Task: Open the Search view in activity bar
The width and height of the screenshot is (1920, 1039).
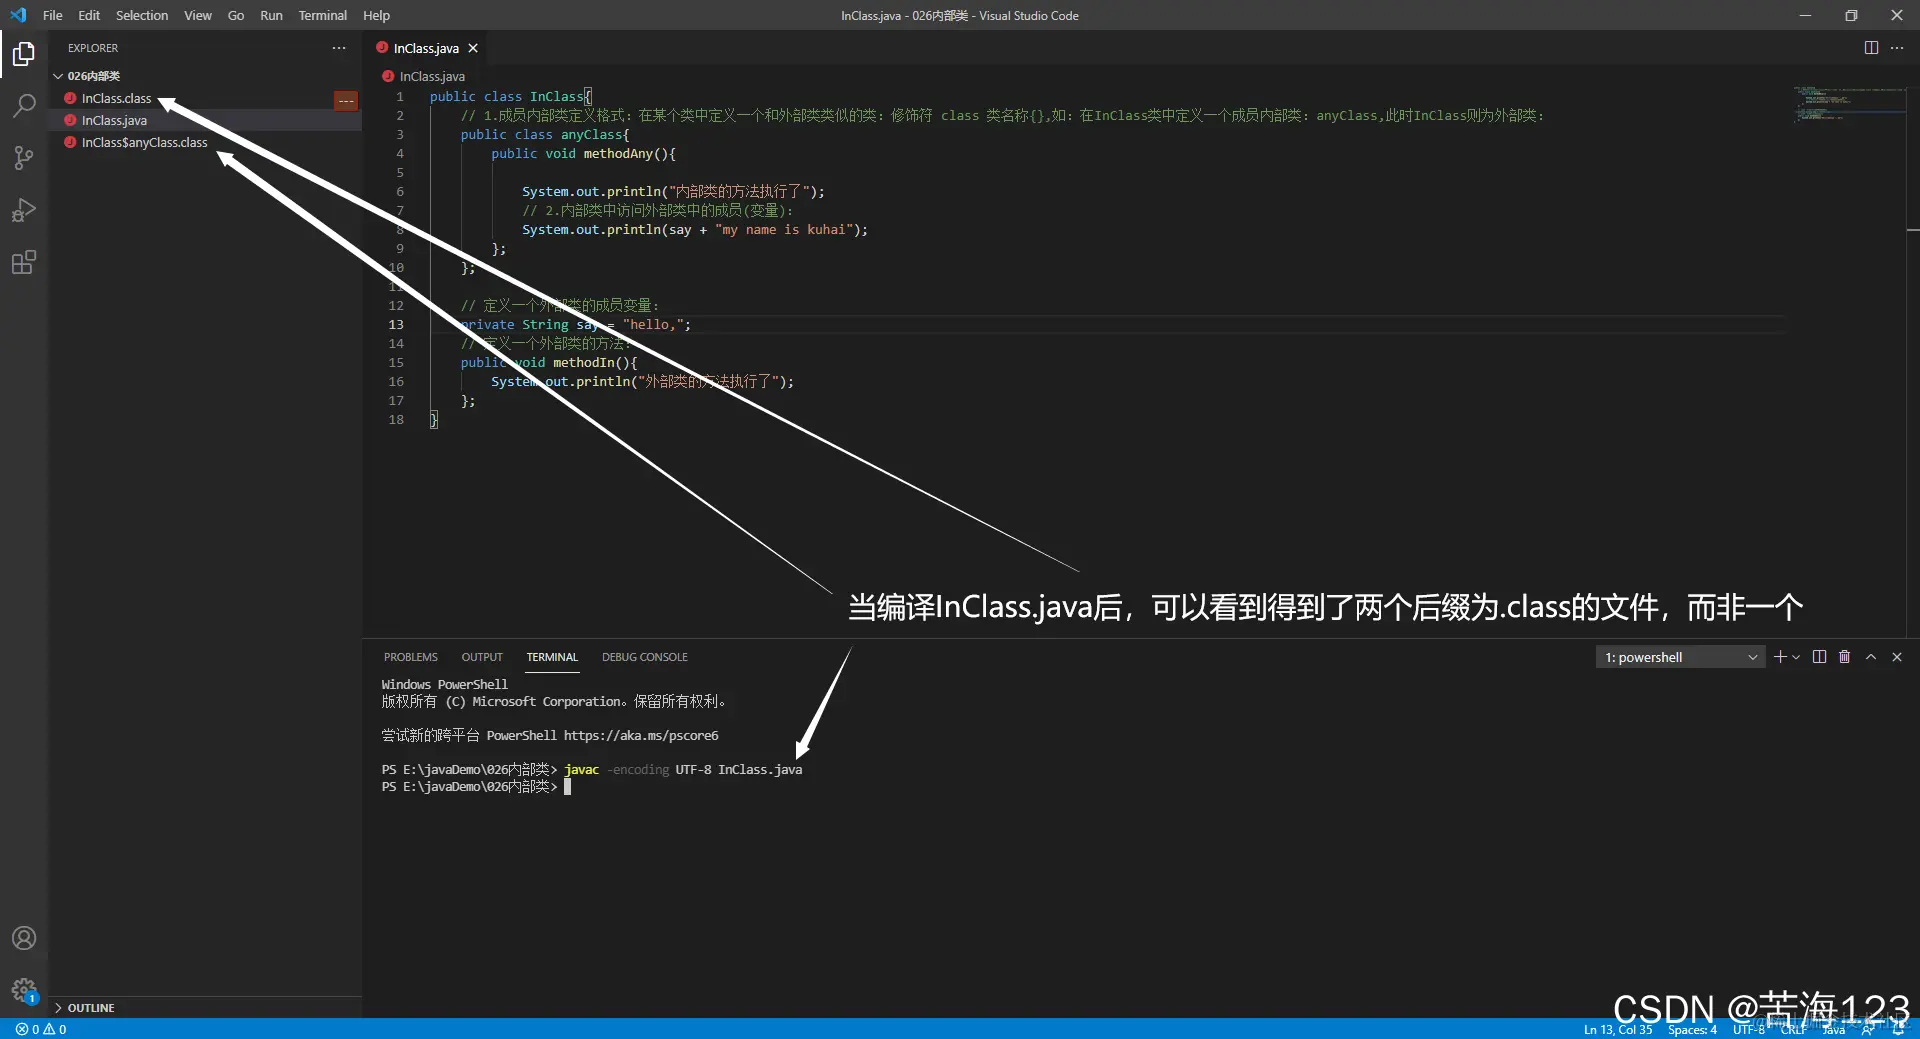Action: 24,105
